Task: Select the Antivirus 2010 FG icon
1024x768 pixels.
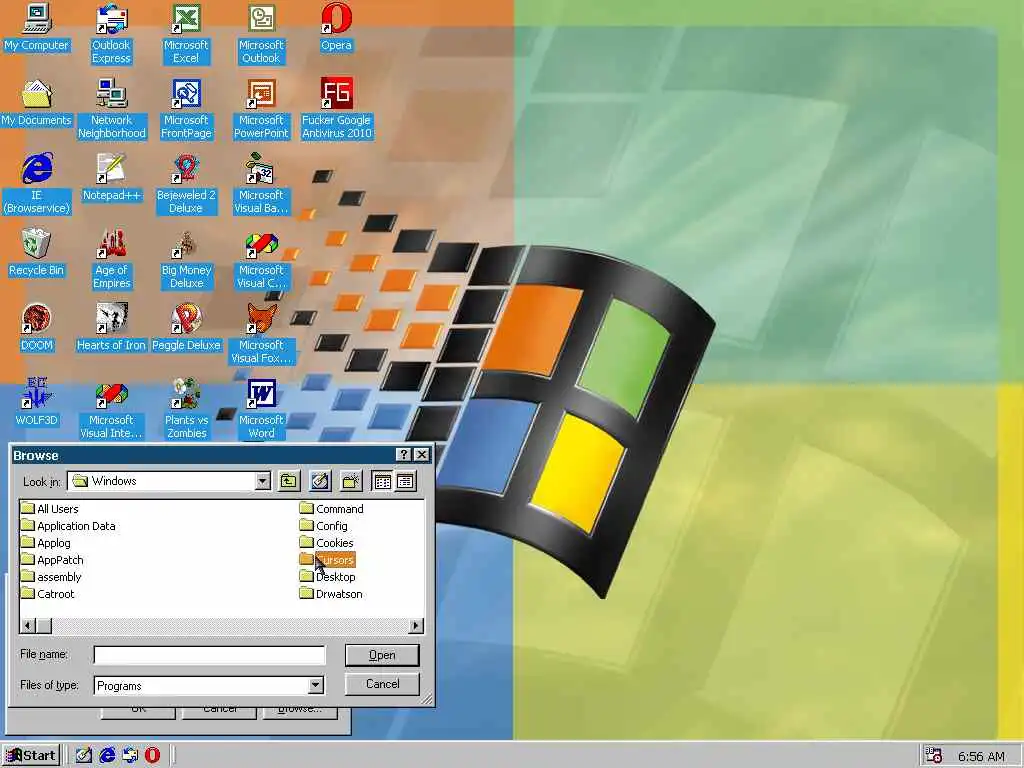Action: [336, 108]
